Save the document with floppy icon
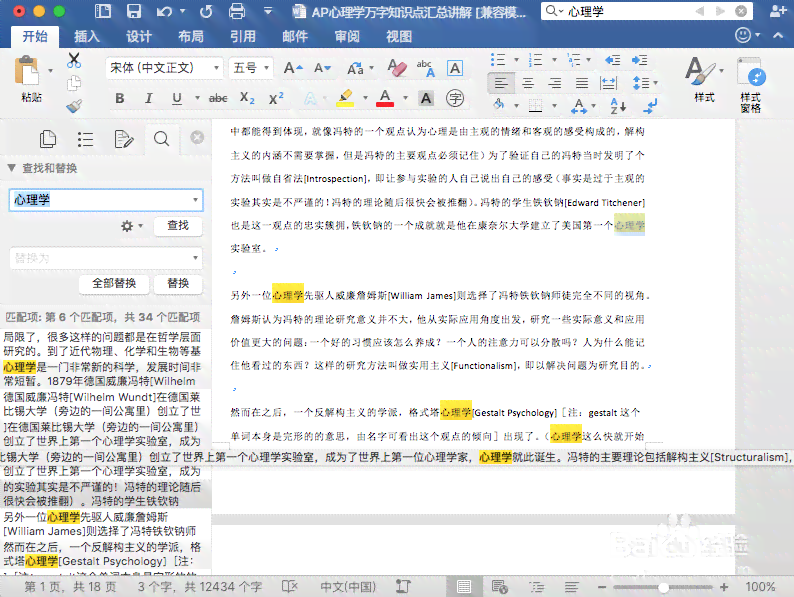Image resolution: width=794 pixels, height=597 pixels. (x=134, y=11)
